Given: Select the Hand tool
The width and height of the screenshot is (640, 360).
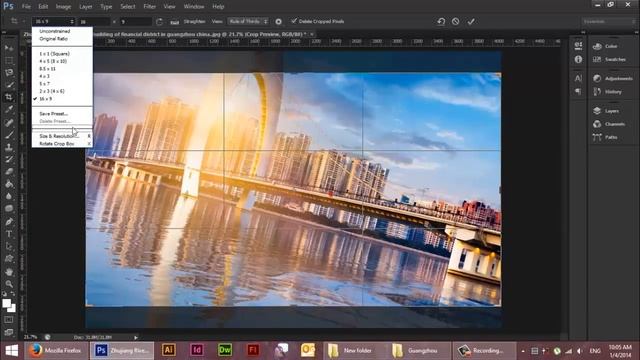Looking at the screenshot, I should click(x=9, y=272).
